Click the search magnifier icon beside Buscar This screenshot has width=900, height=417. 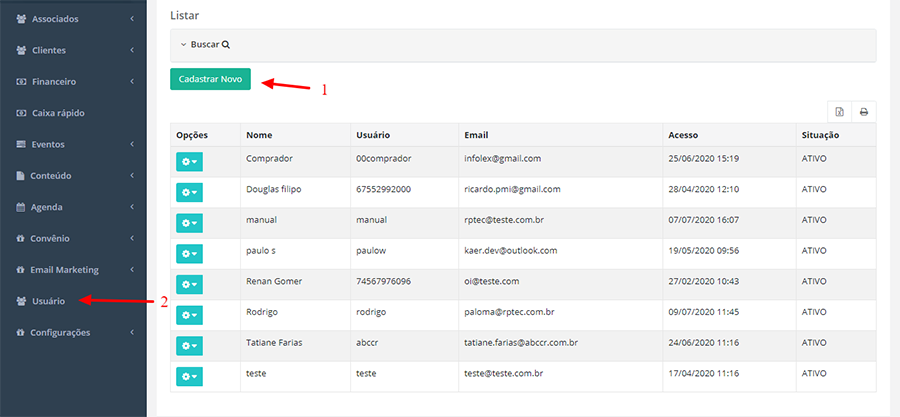click(x=226, y=44)
